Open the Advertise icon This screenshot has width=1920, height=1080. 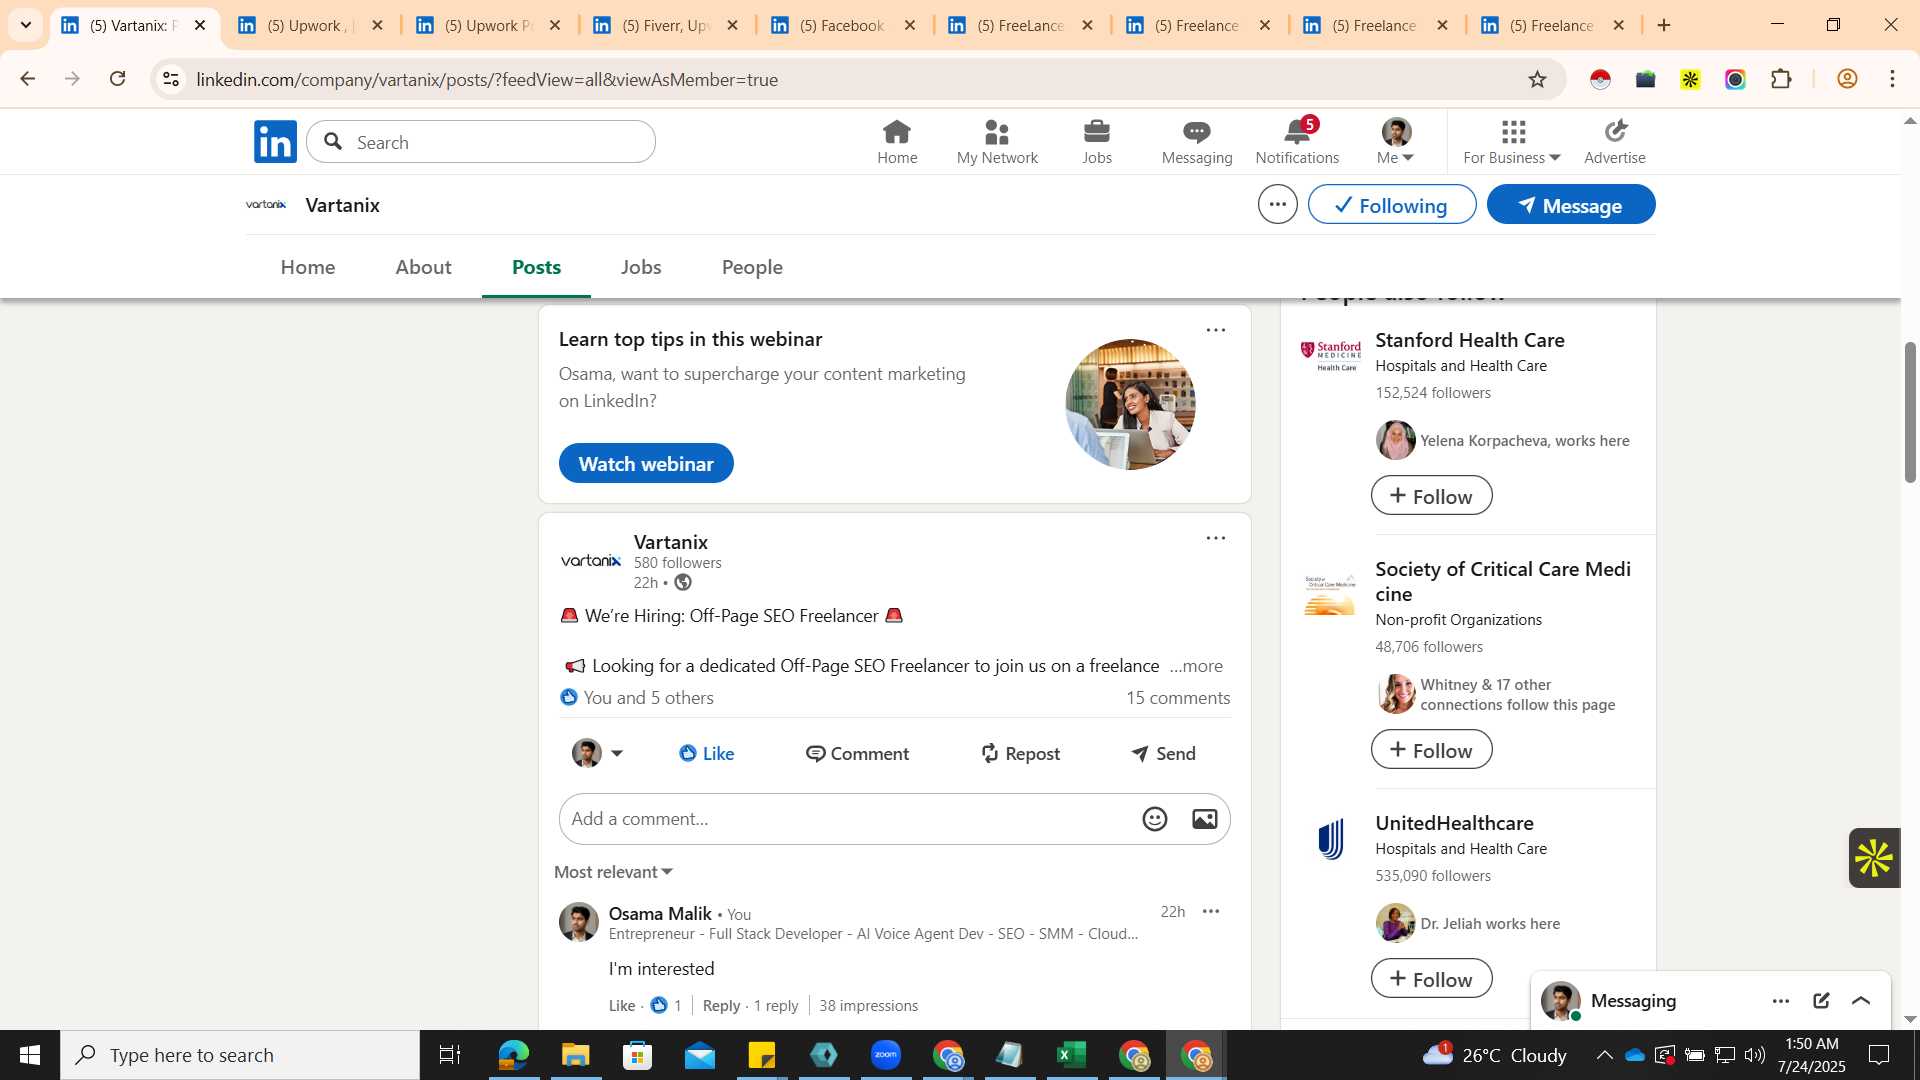[1615, 142]
